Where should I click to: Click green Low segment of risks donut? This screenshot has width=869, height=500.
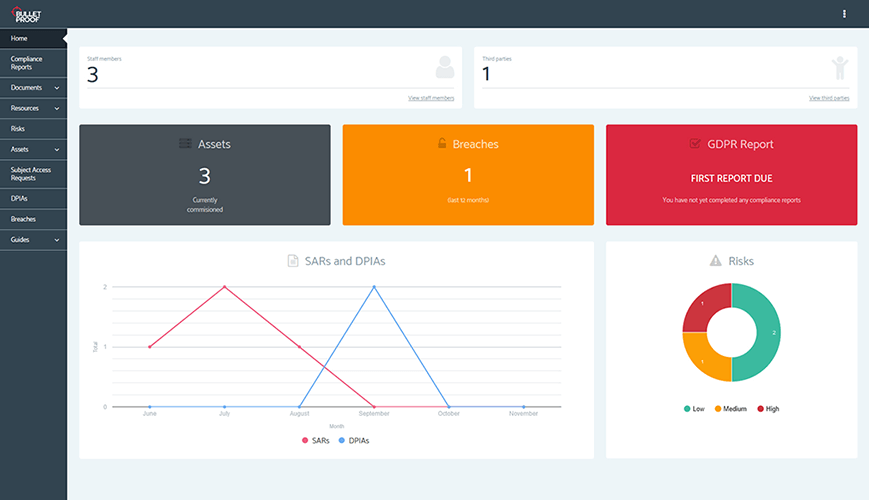point(768,333)
